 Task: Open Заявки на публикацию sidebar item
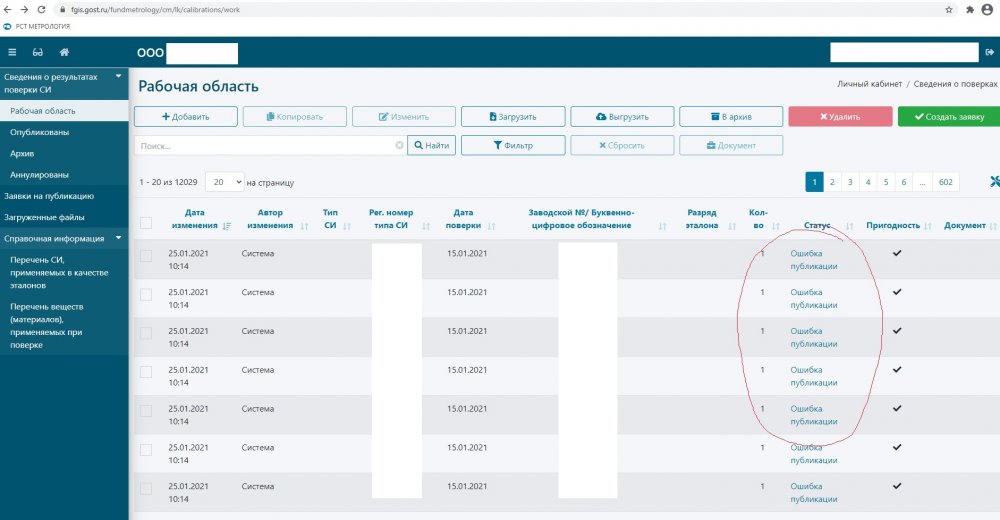pyautogui.click(x=49, y=196)
